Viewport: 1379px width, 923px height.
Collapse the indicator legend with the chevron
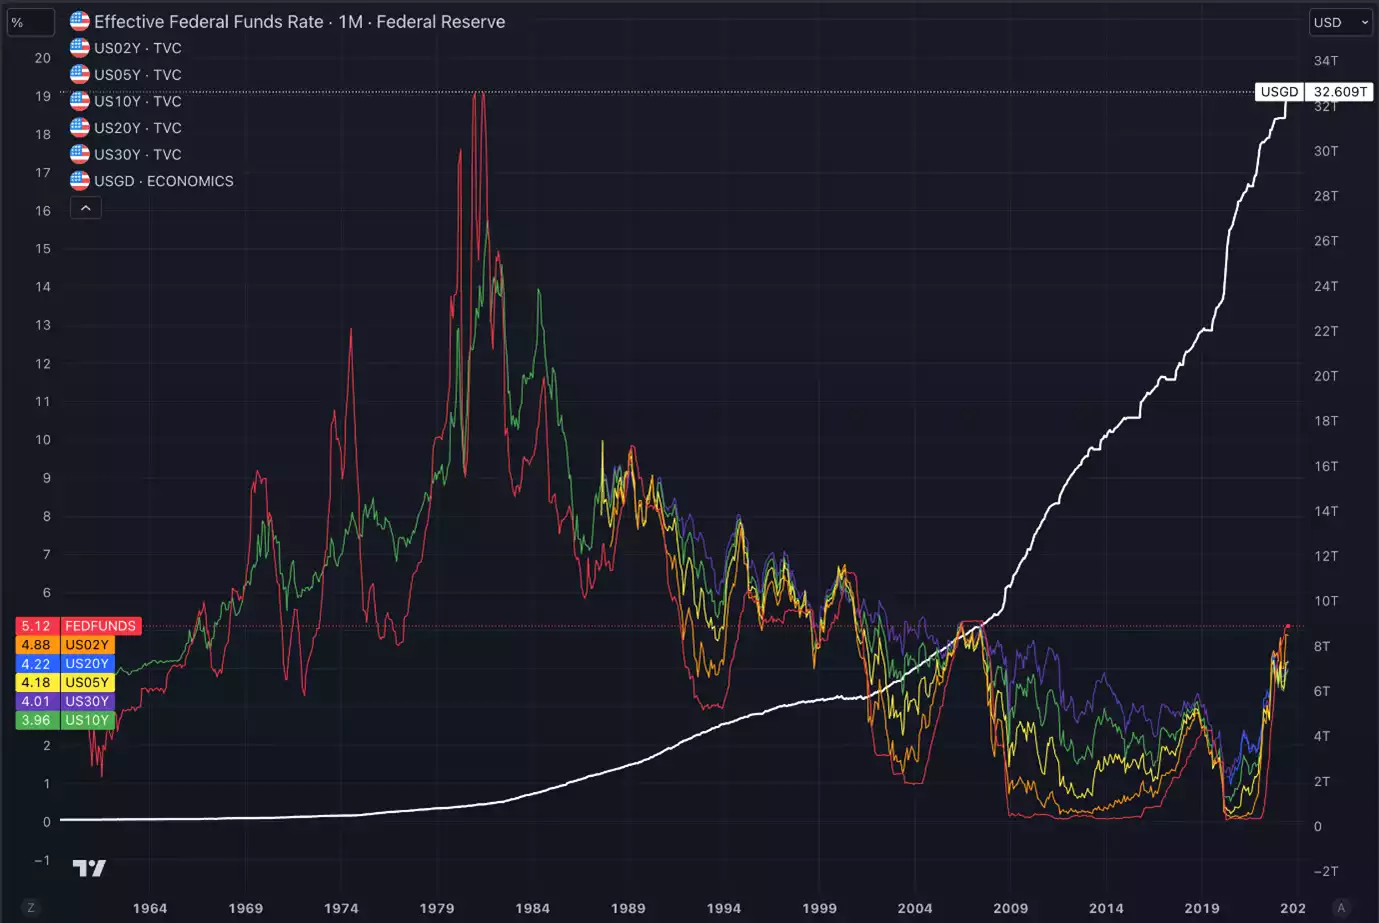coord(86,208)
